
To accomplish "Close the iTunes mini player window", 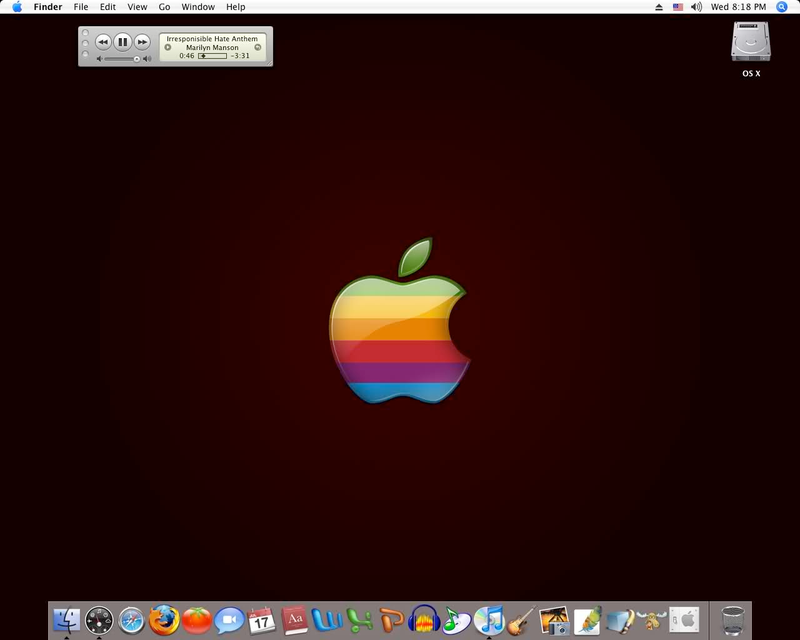I will pyautogui.click(x=85, y=33).
